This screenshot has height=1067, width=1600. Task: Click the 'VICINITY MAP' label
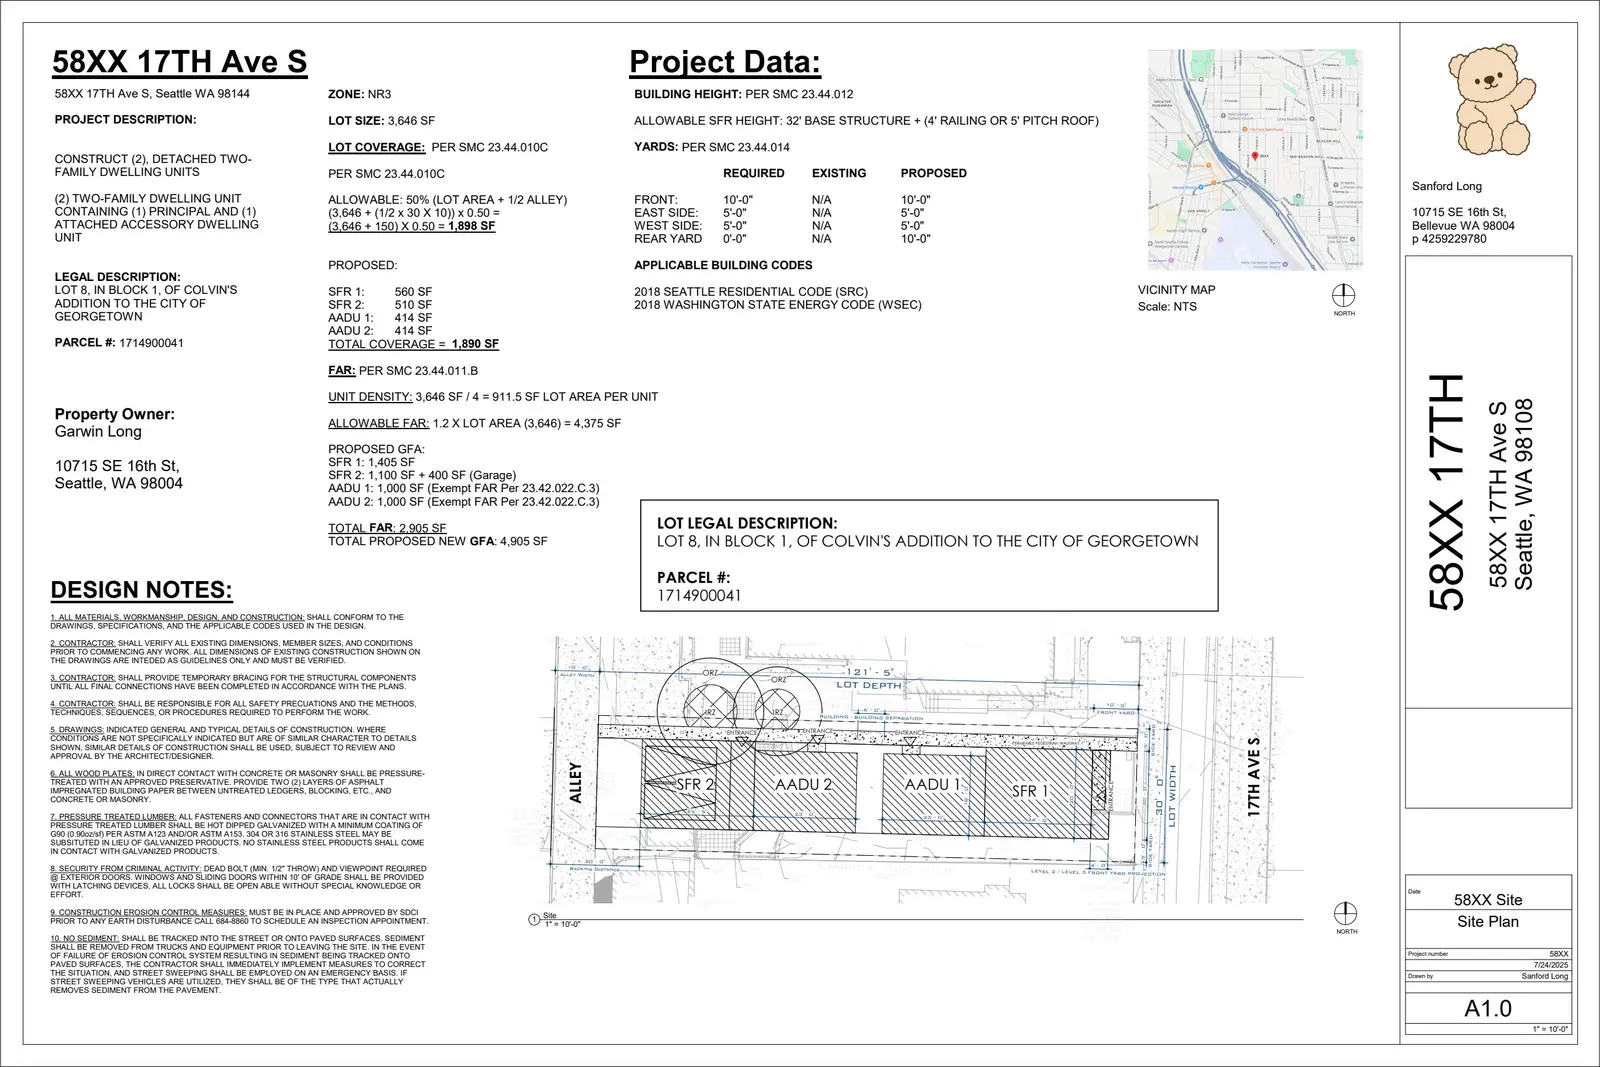pyautogui.click(x=1176, y=290)
